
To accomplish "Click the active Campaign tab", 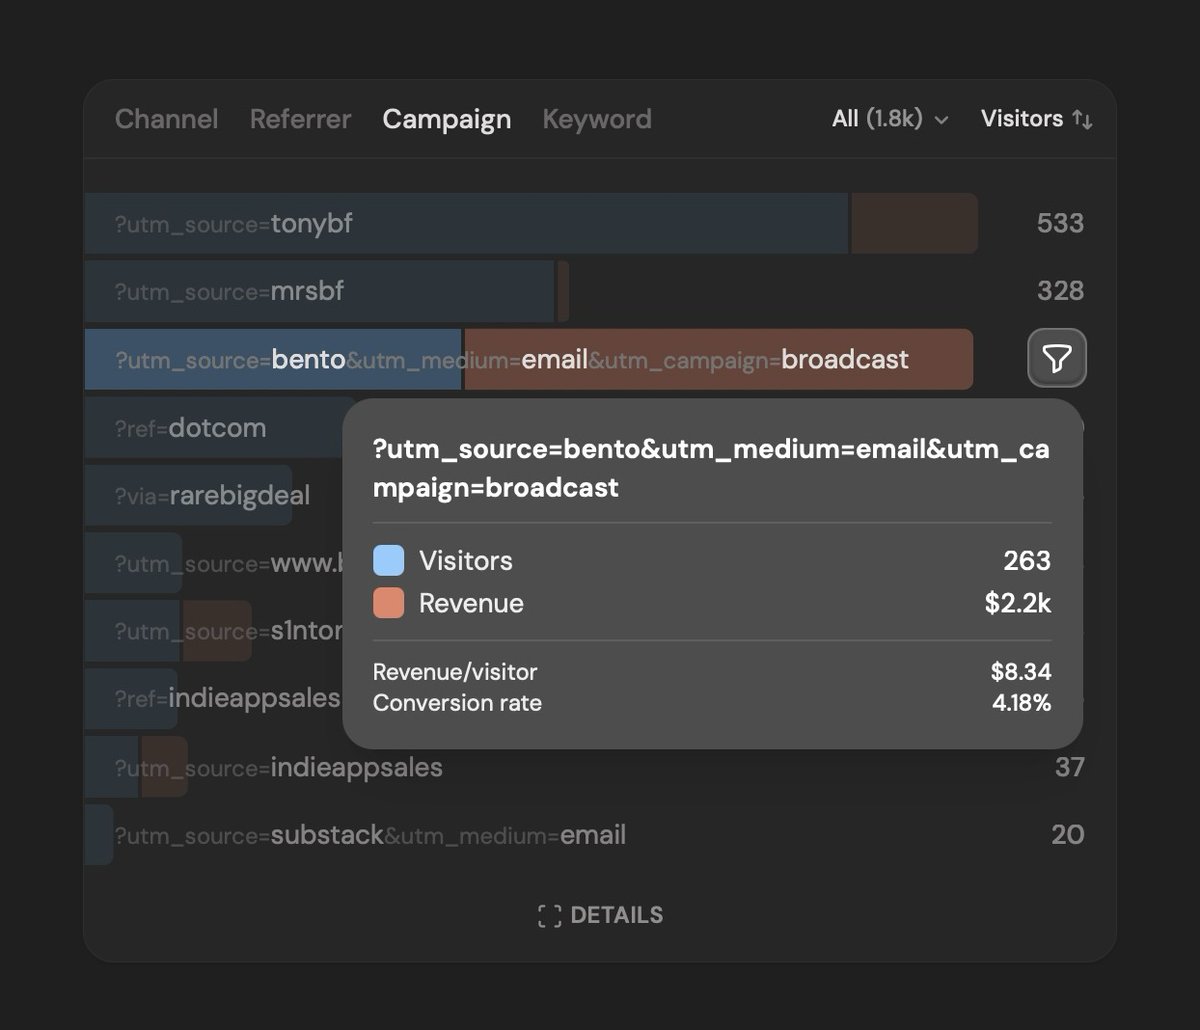I will tap(446, 119).
